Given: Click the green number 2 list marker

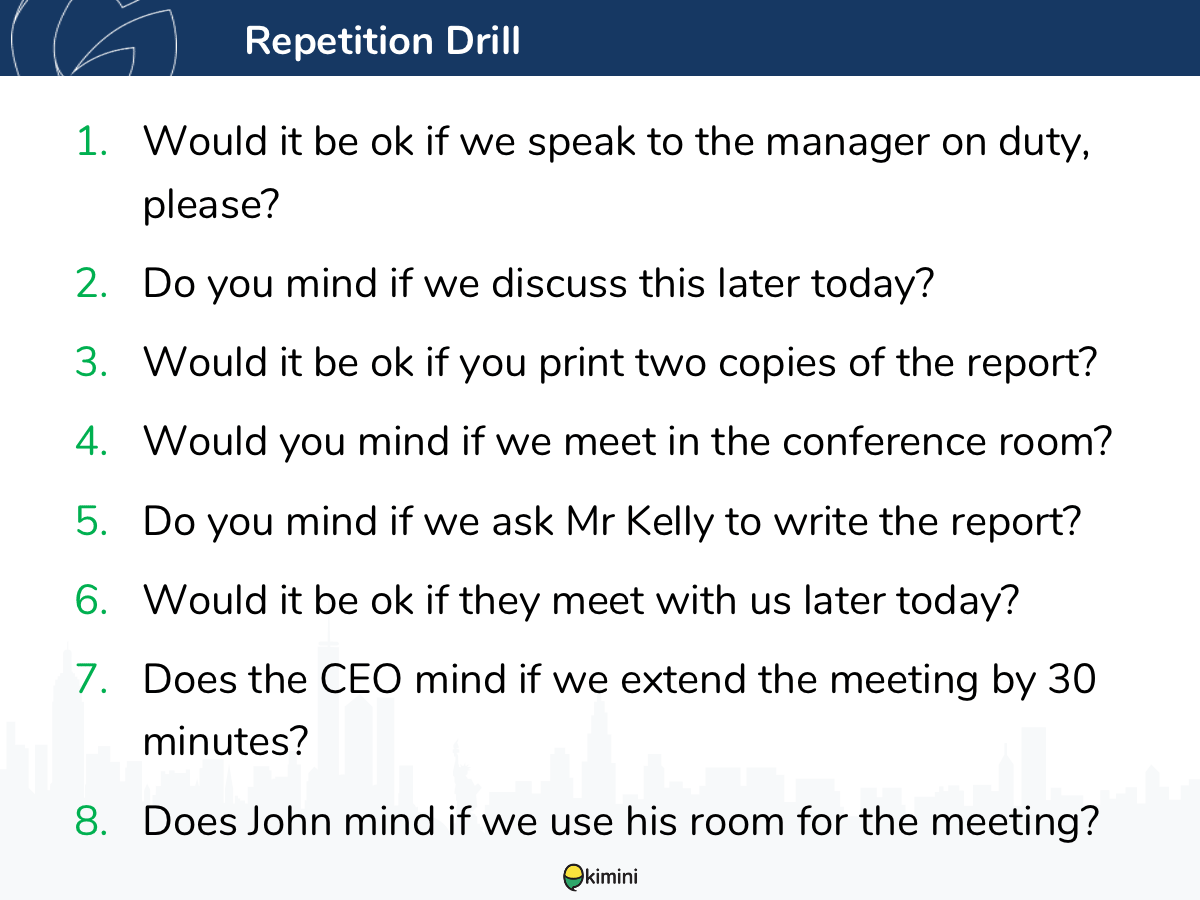Looking at the screenshot, I should 92,284.
